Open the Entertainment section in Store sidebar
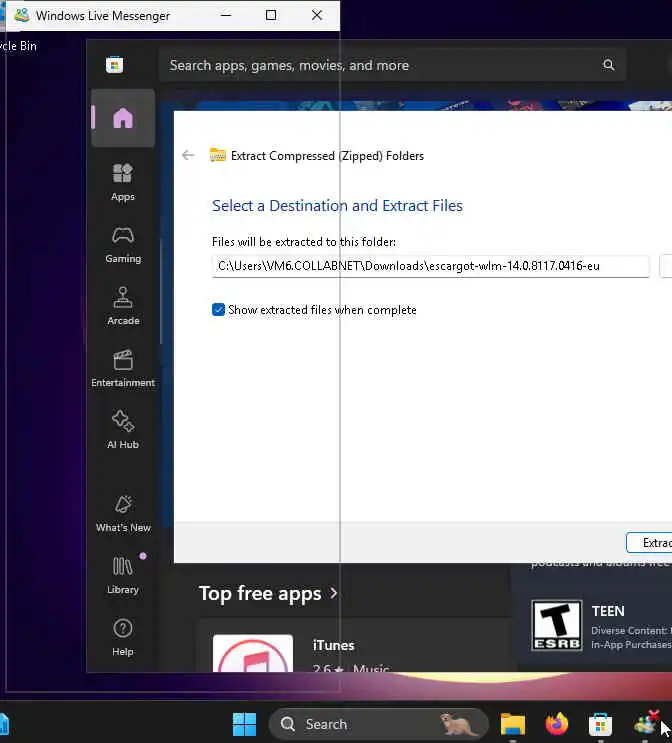This screenshot has width=672, height=743. (x=123, y=369)
